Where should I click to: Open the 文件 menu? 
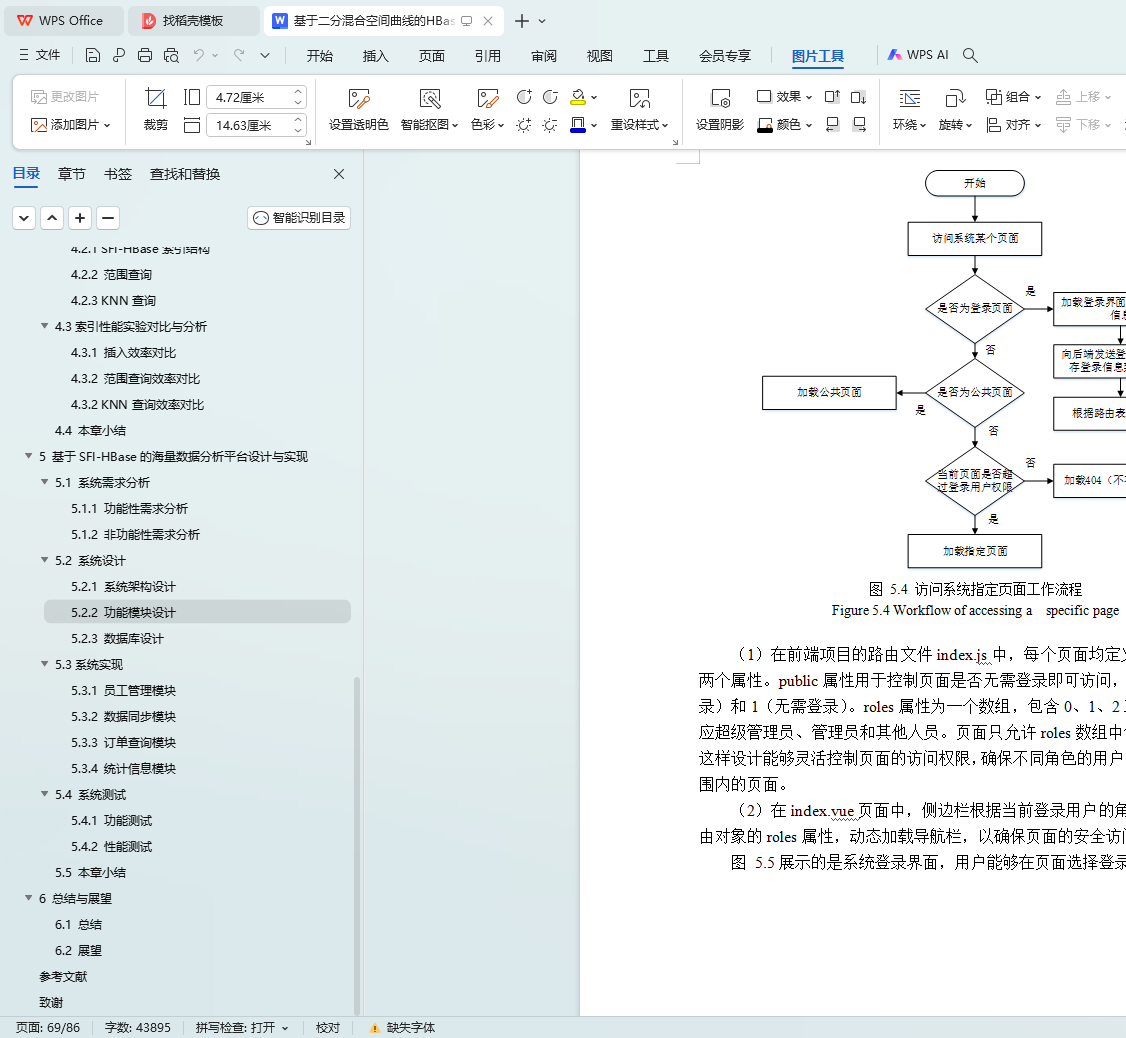click(40, 55)
